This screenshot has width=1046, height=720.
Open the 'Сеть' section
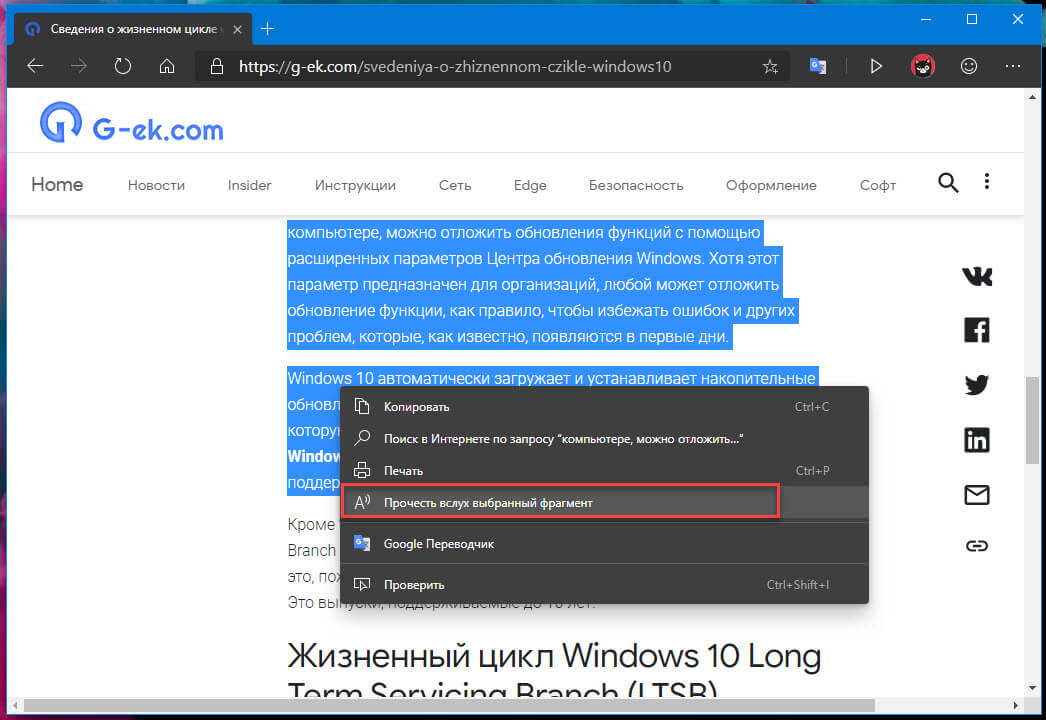(x=455, y=186)
